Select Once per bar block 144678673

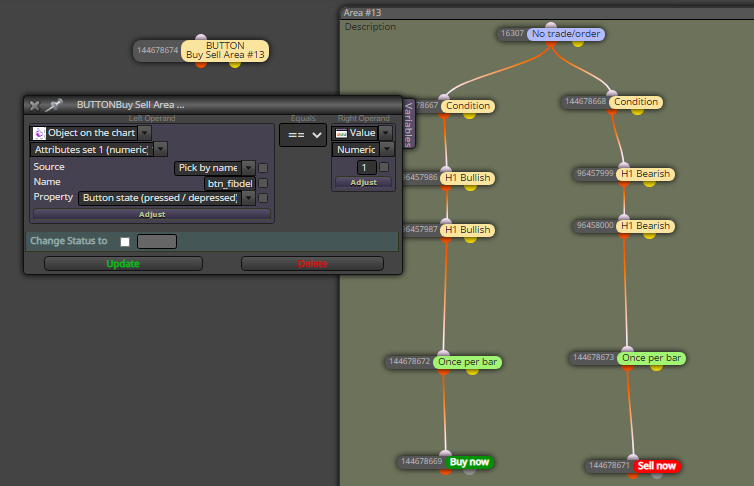coord(652,358)
